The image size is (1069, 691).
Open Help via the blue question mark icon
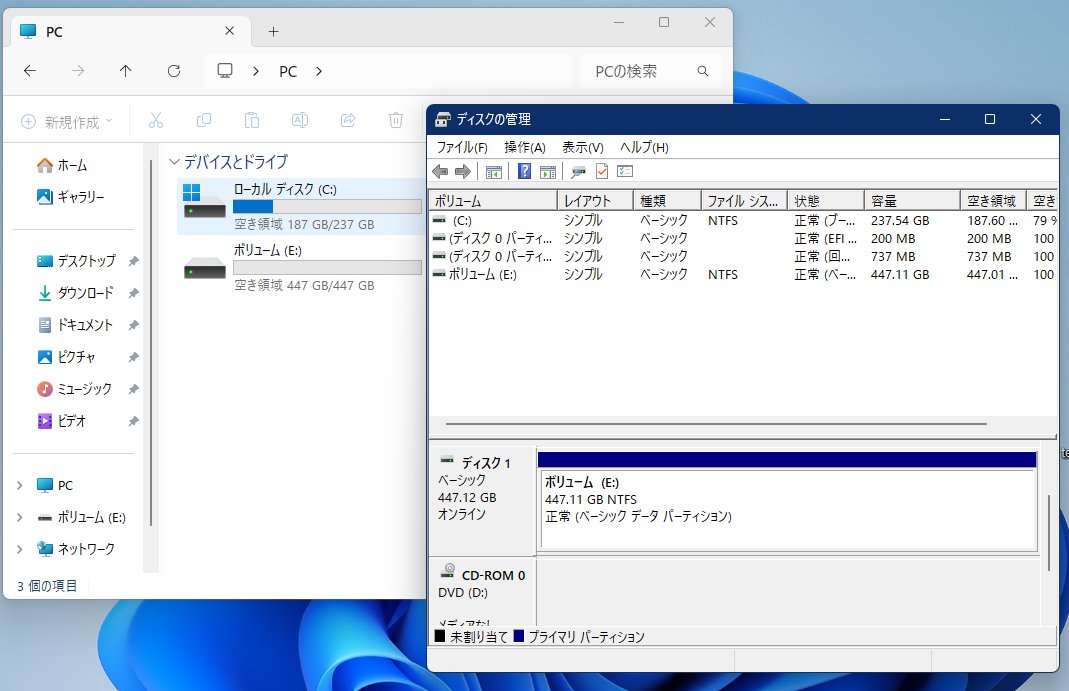point(524,172)
